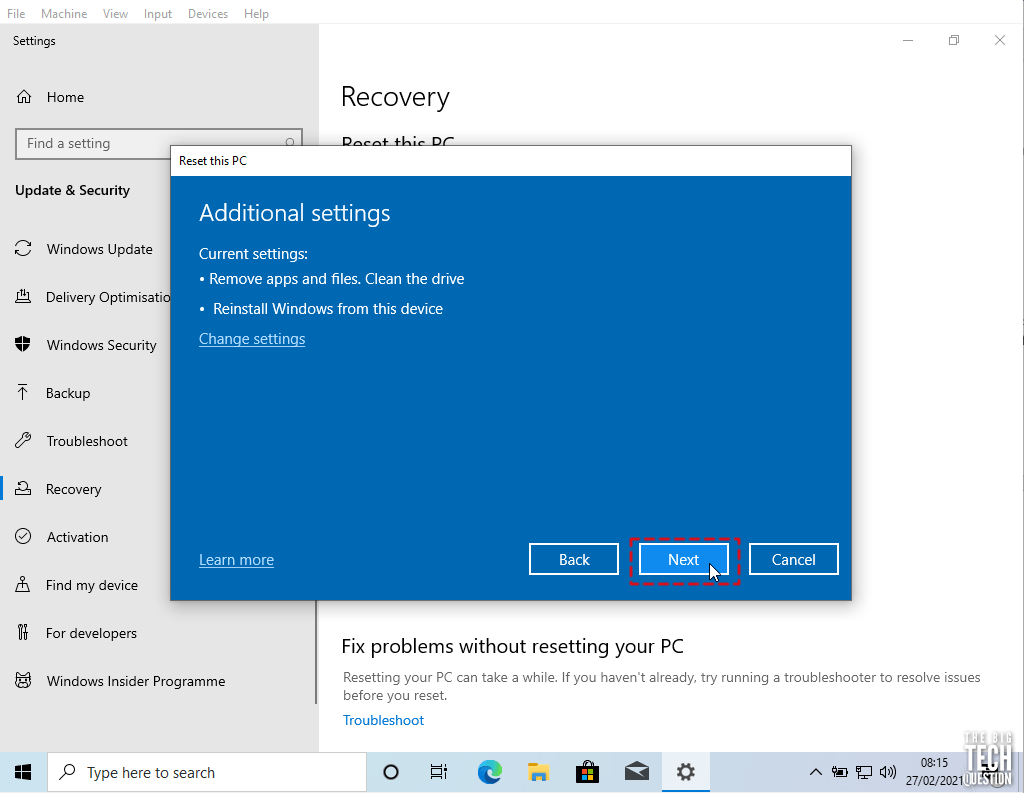Open File Explorer from the taskbar

coord(538,772)
